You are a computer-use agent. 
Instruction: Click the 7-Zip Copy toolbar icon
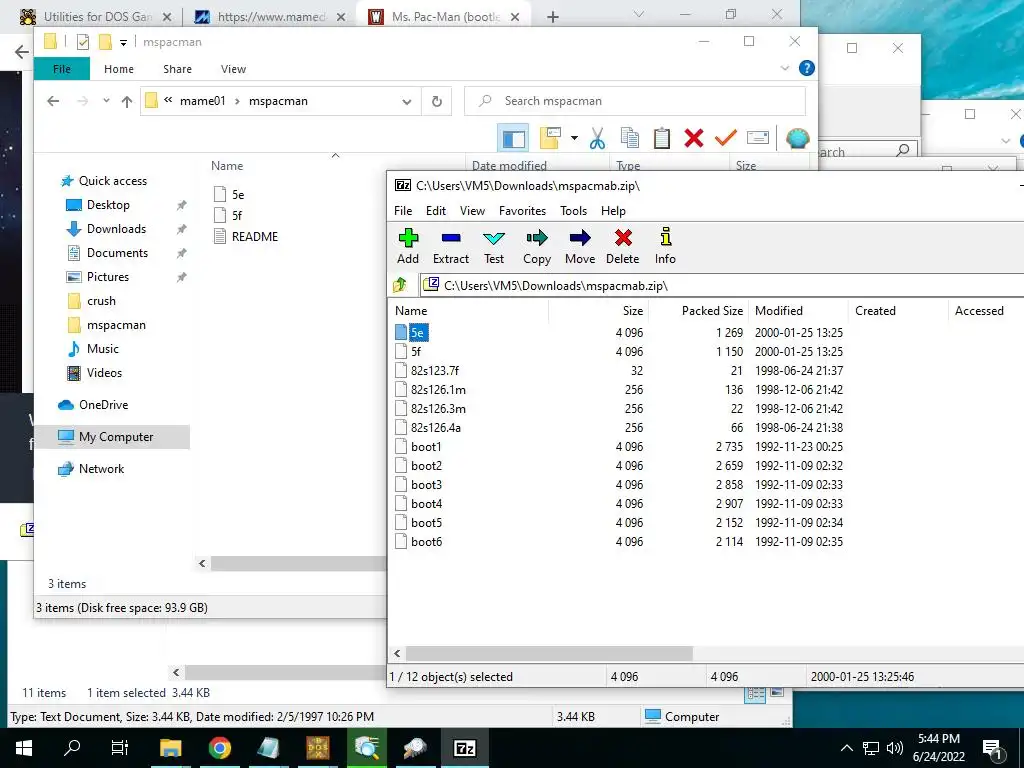(x=537, y=238)
